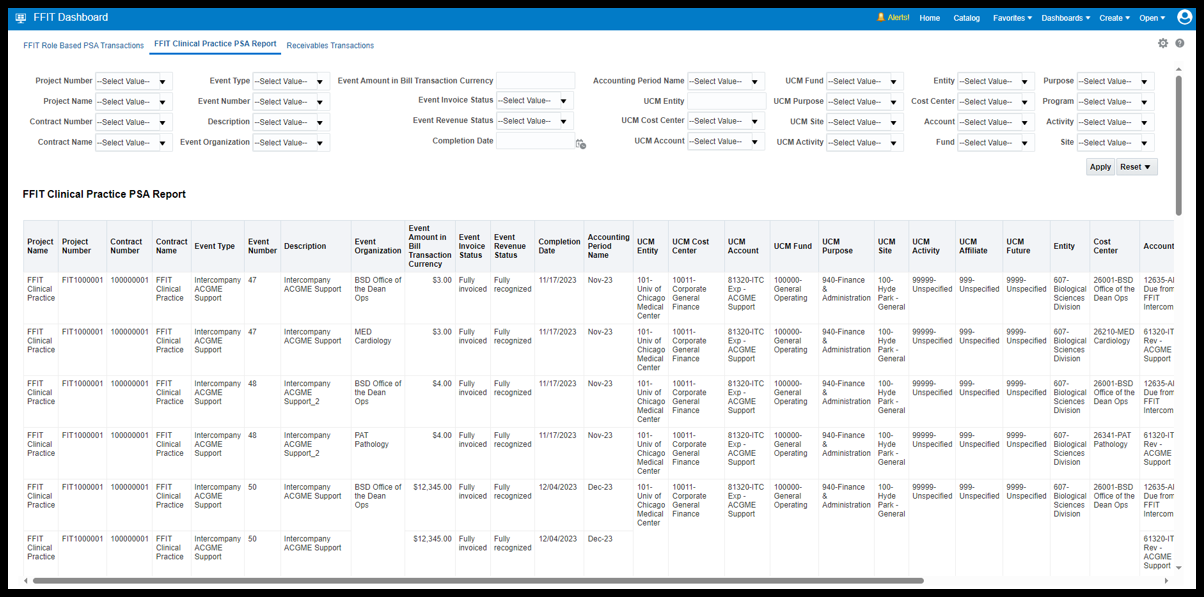Screen dimensions: 1204x597
Task: Open the UCM Cost Center filter dropdown
Action: click(x=726, y=121)
